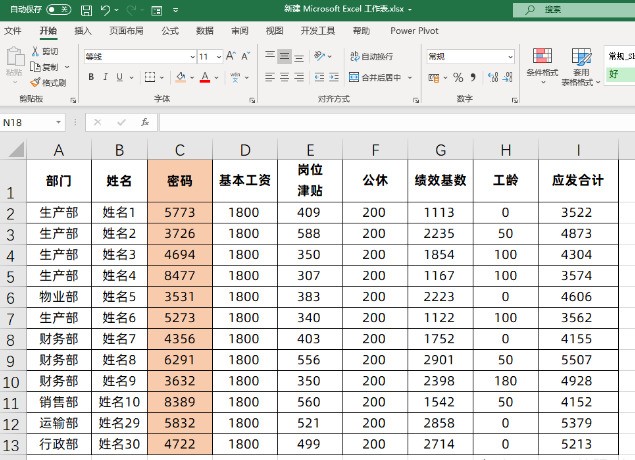Open the Font group dialog launcher
Viewport: 635px width, 460px height.
252,100
